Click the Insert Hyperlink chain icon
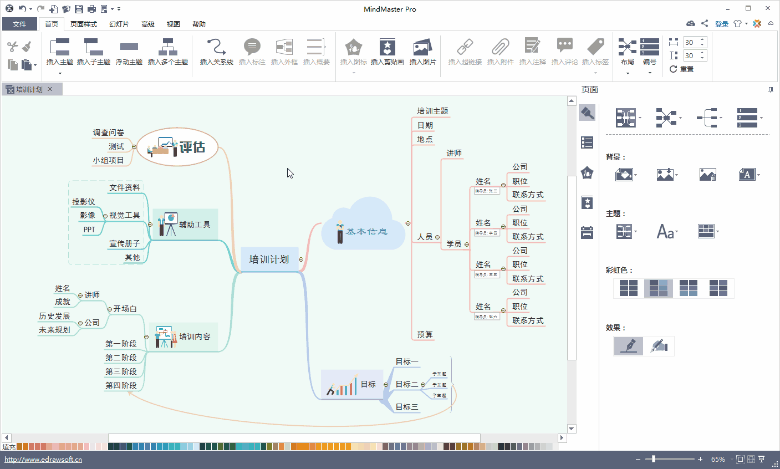 tap(465, 47)
